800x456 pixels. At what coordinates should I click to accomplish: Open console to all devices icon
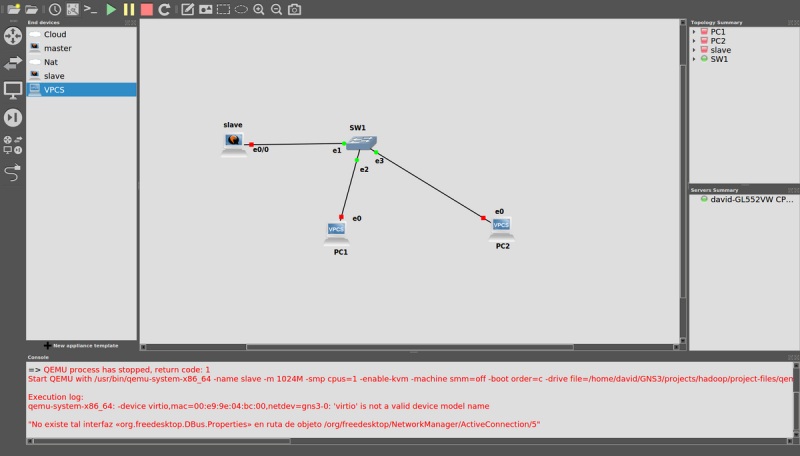pyautogui.click(x=90, y=9)
